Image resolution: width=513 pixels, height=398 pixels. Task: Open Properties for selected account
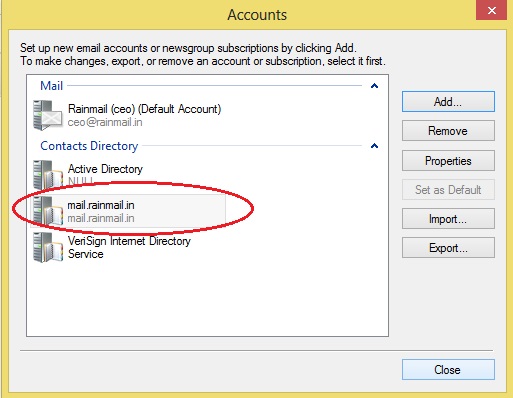pos(448,161)
